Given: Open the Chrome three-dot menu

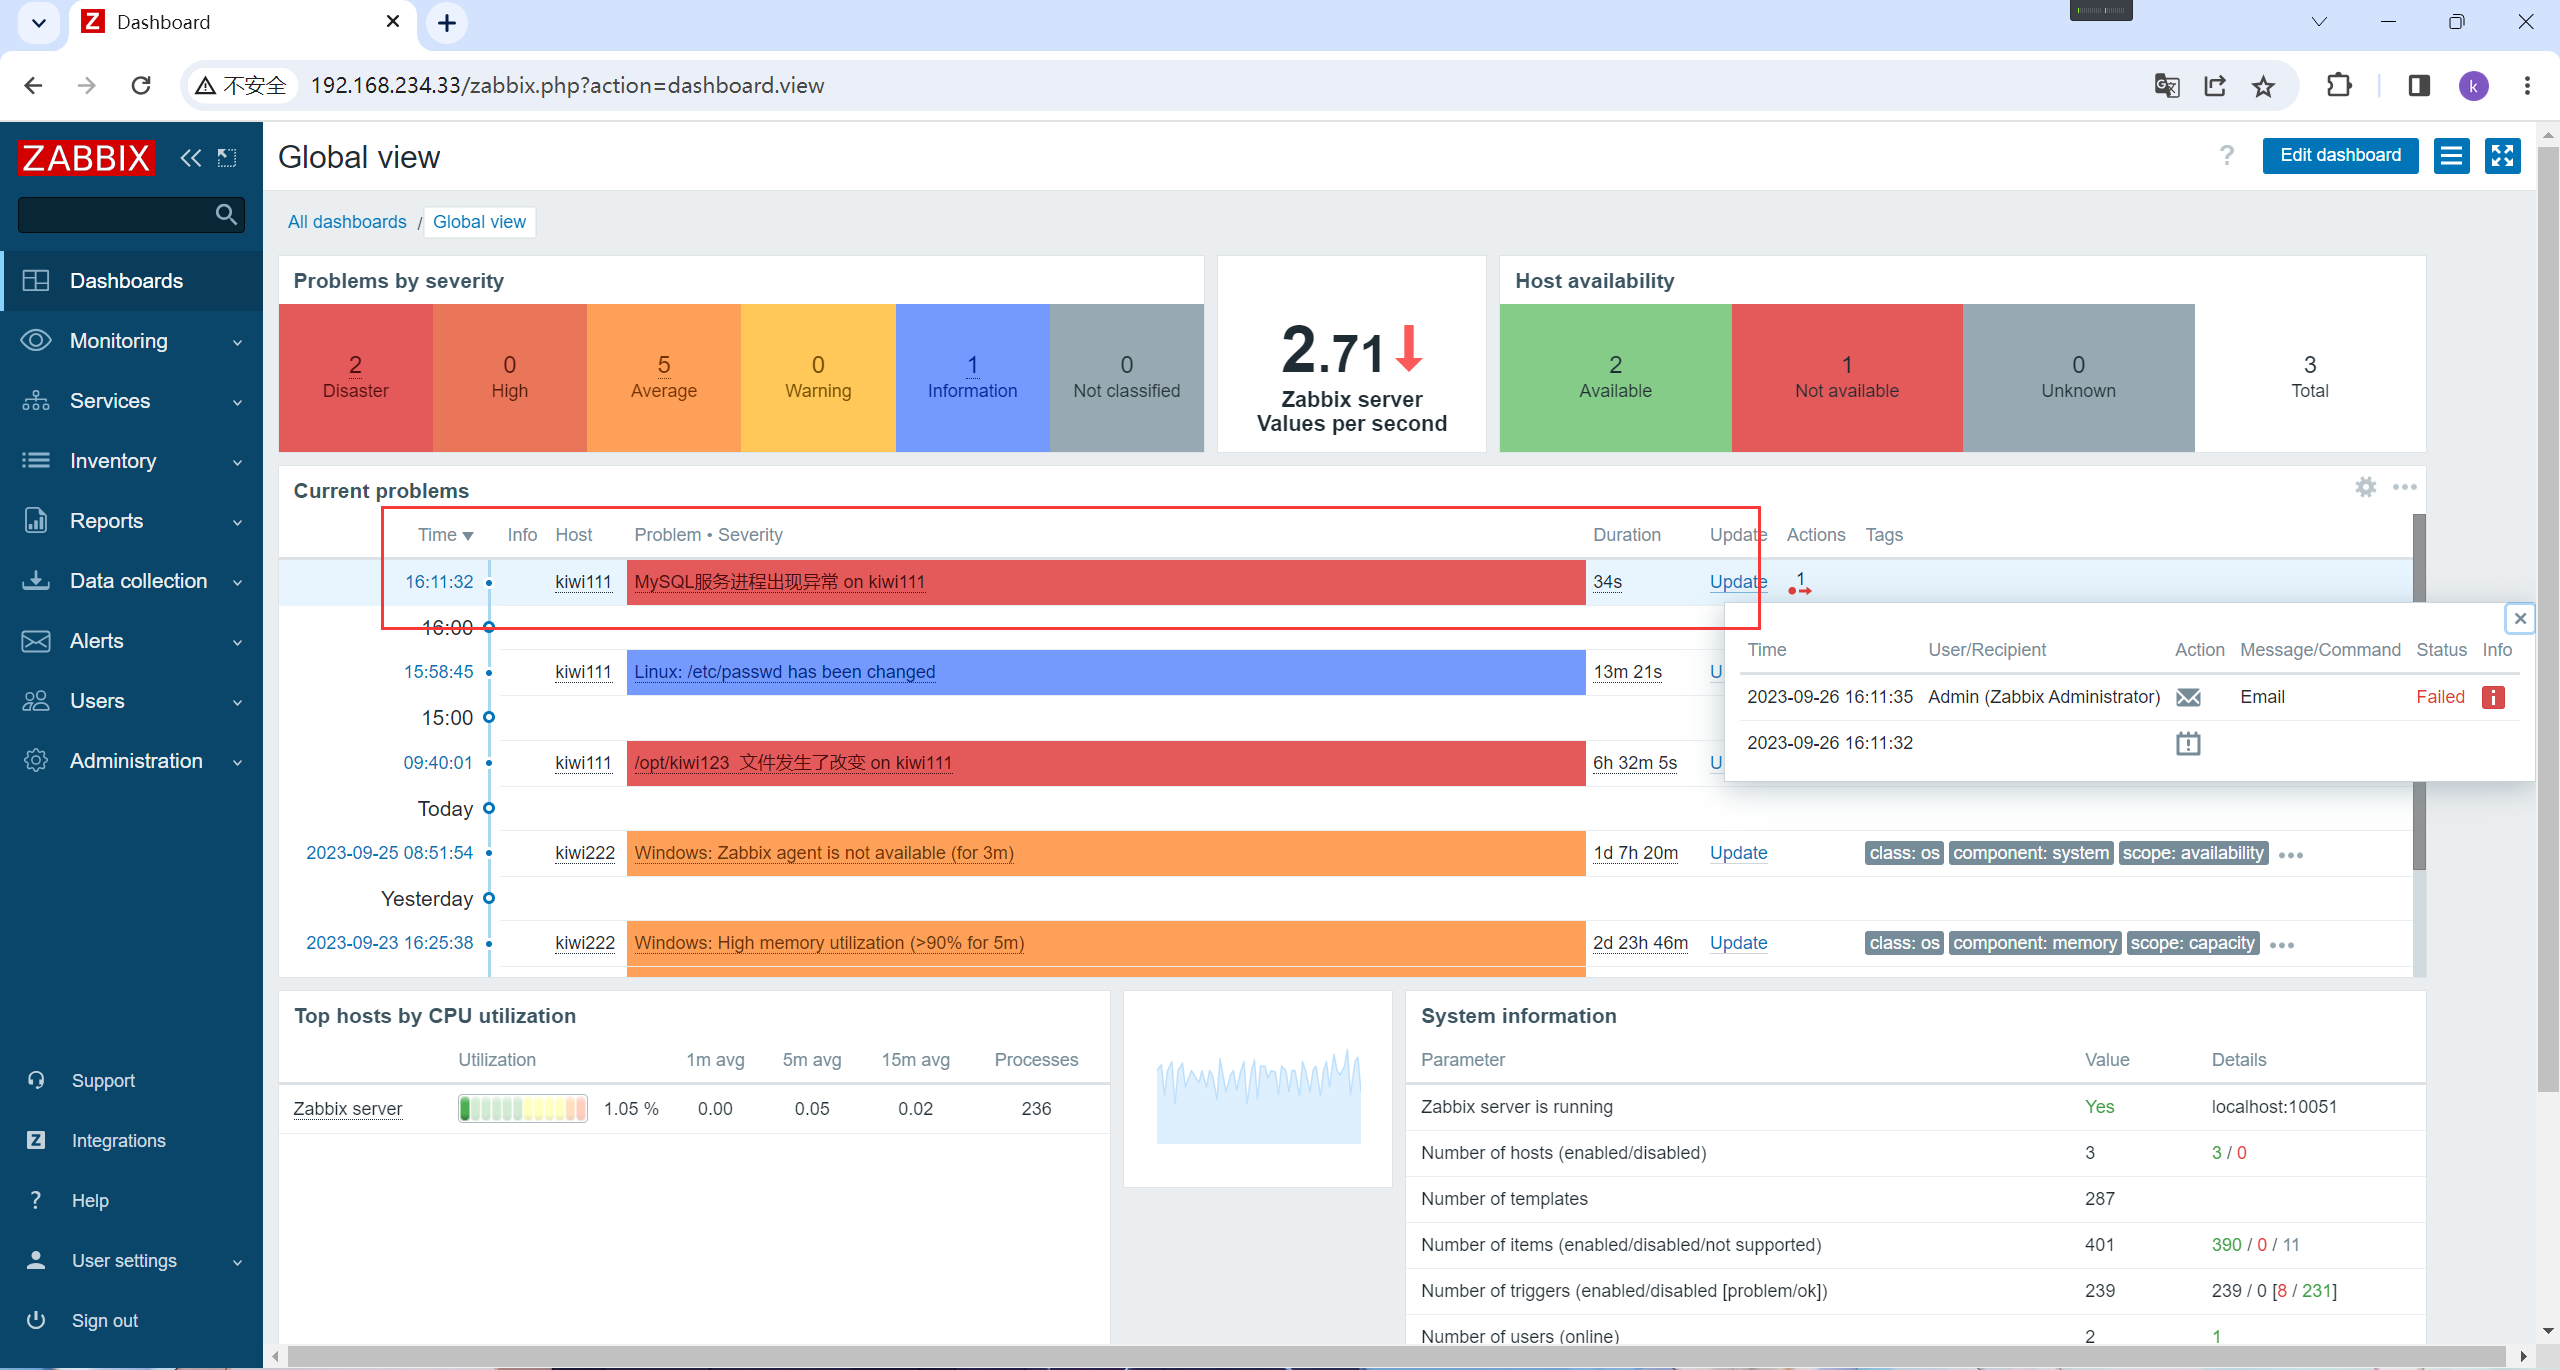Looking at the screenshot, I should click(2527, 86).
